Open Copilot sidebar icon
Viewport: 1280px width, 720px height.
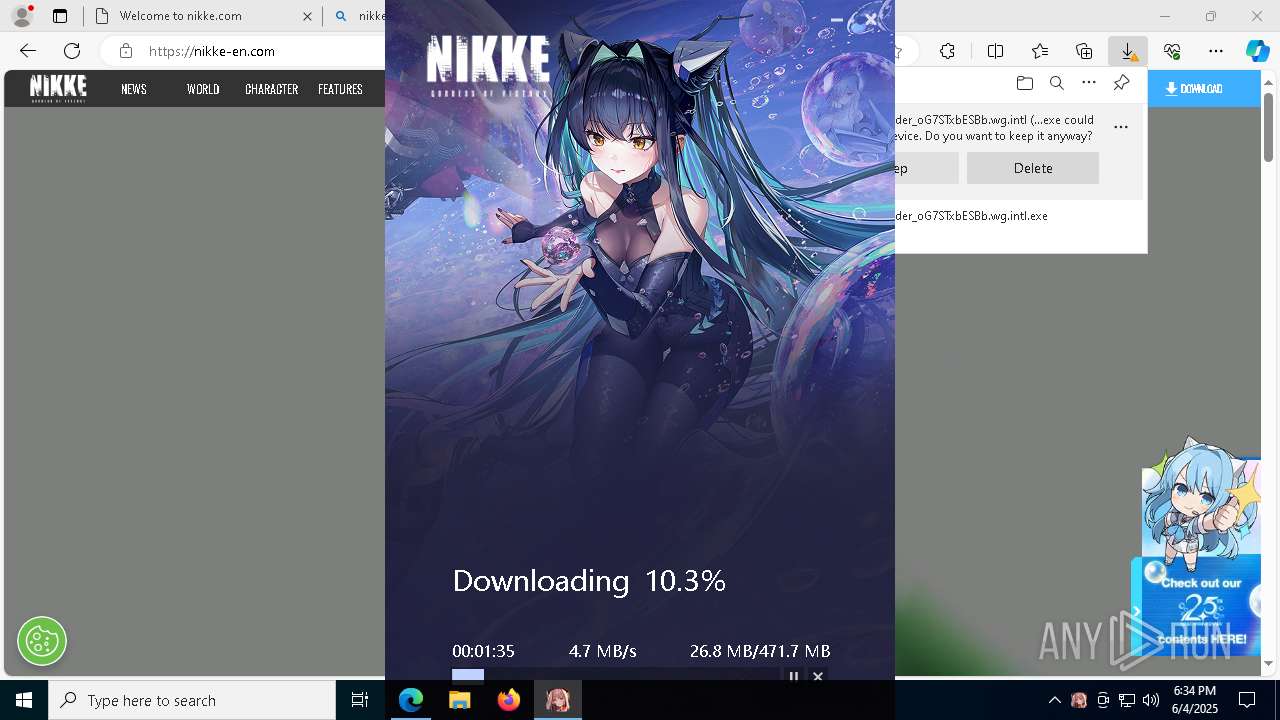[1257, 51]
